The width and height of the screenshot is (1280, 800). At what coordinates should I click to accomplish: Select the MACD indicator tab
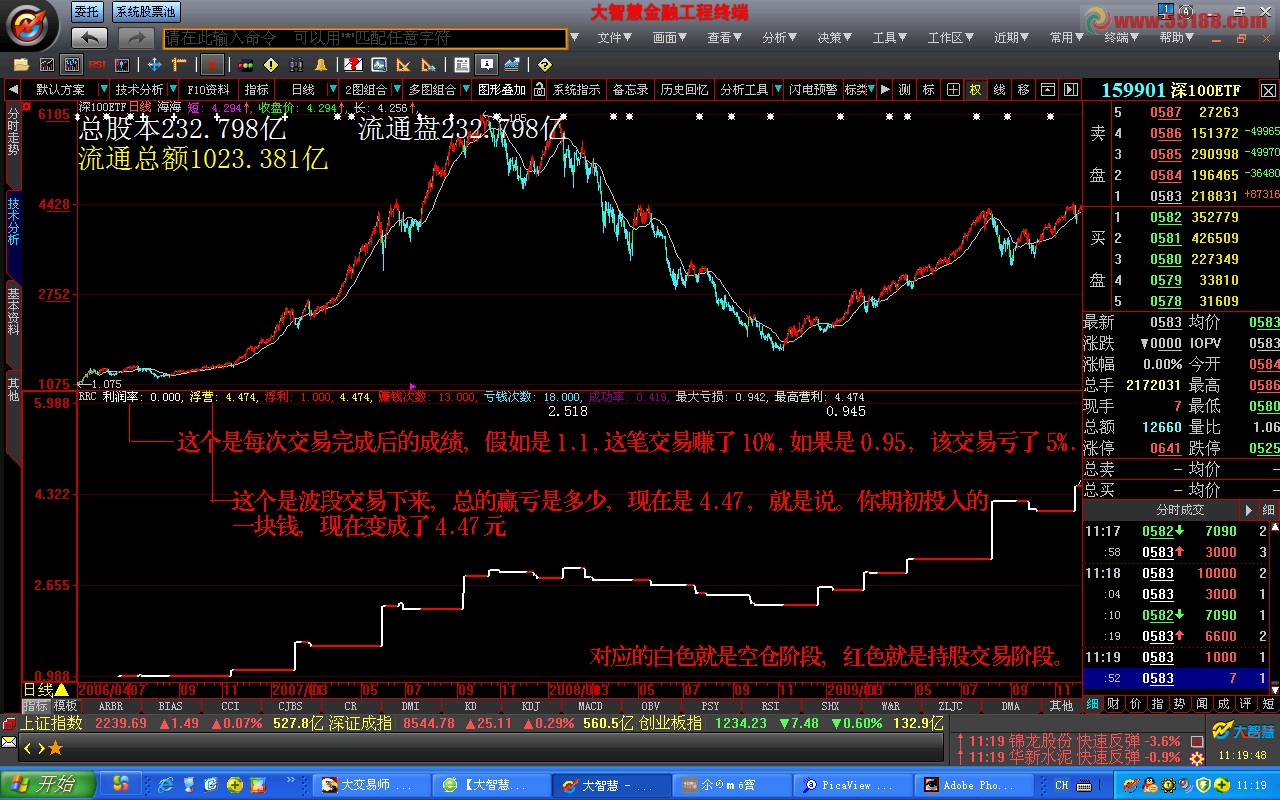(x=591, y=705)
